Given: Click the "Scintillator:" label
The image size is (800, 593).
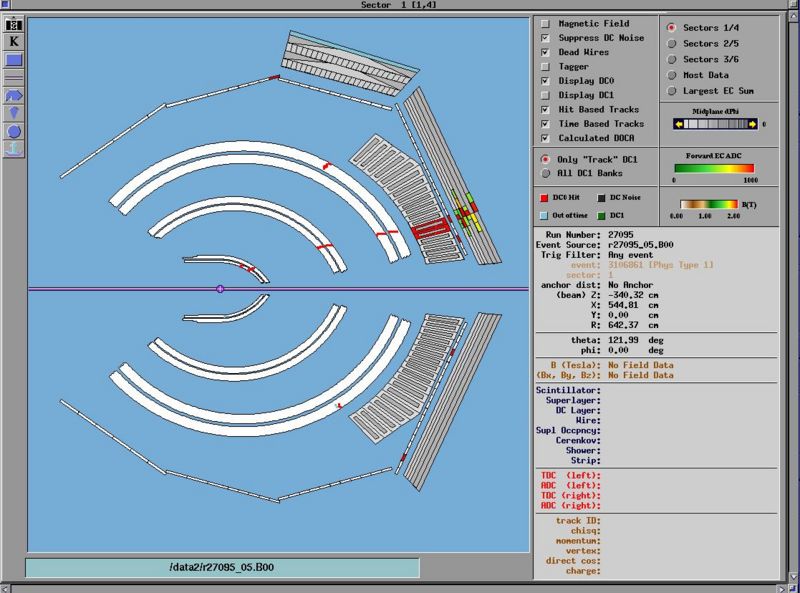Looking at the screenshot, I should click(568, 390).
